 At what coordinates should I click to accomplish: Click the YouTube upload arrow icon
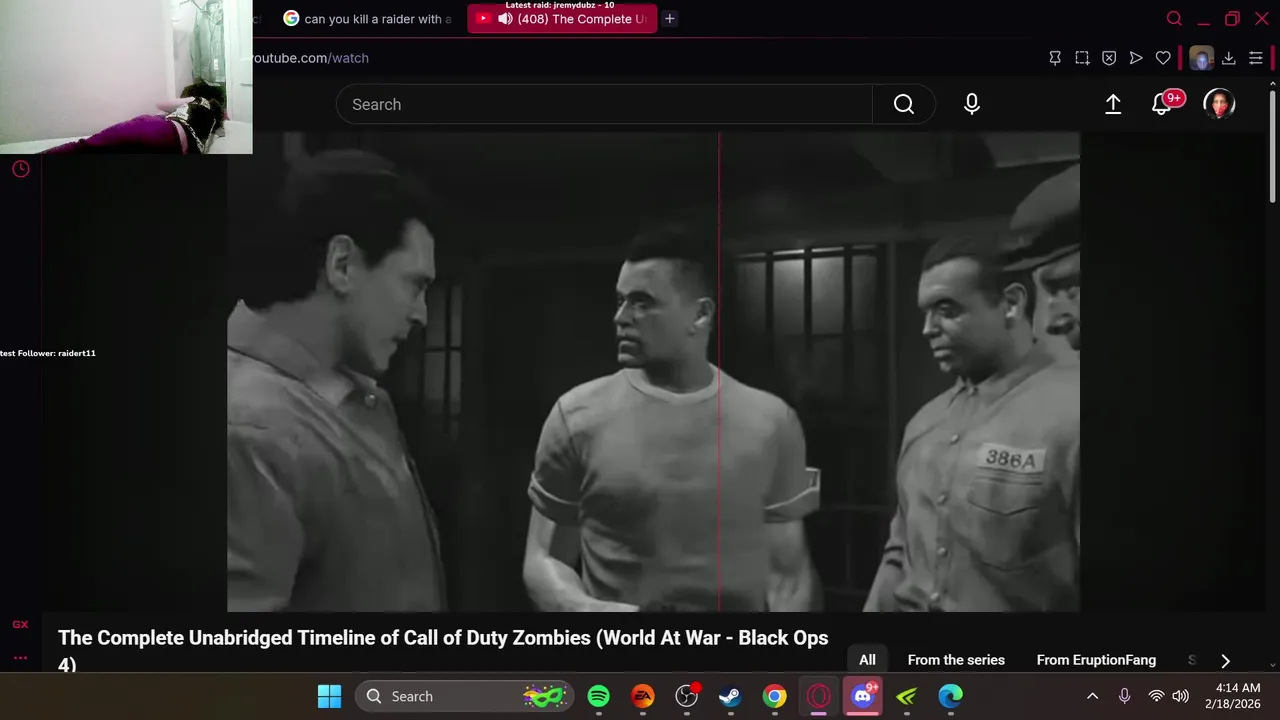click(1113, 104)
